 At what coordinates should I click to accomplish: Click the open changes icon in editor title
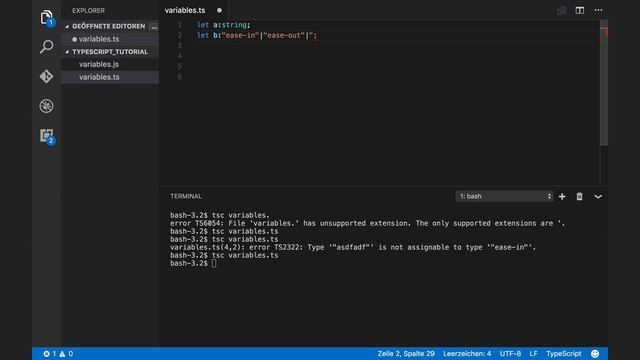[562, 10]
